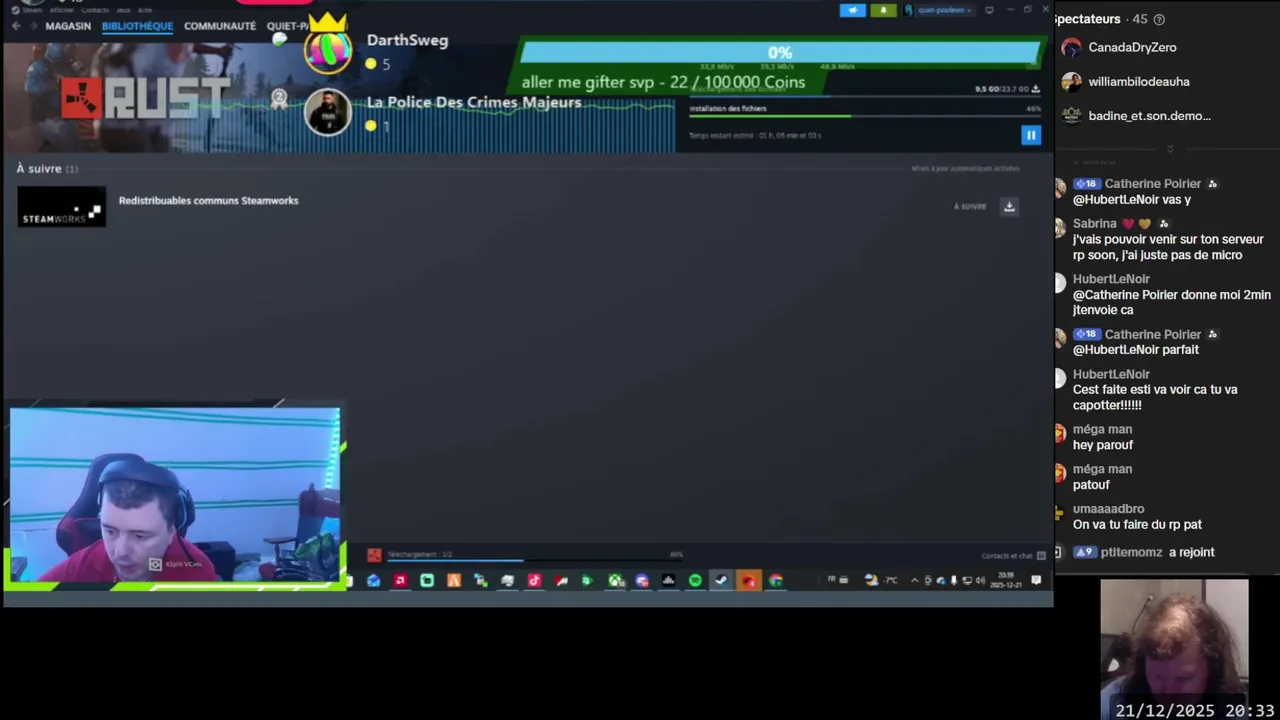Open the Steam account name dropdown
Image resolution: width=1280 pixels, height=720 pixels.
click(939, 10)
